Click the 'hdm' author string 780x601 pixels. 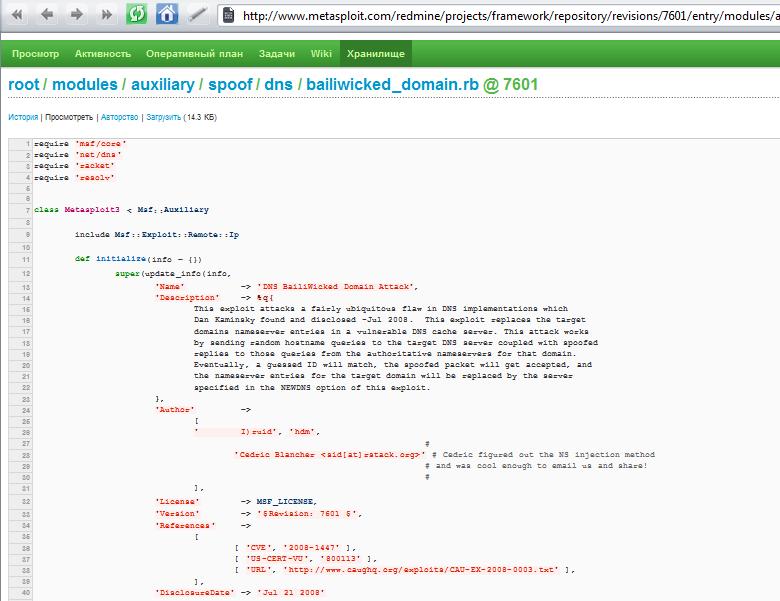point(302,432)
